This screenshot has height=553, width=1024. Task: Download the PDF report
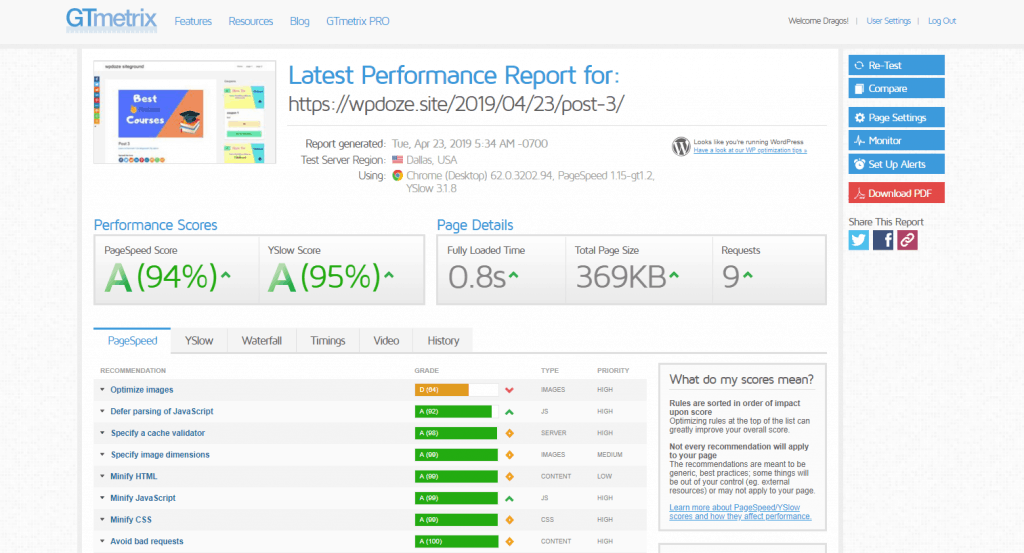tap(896, 193)
